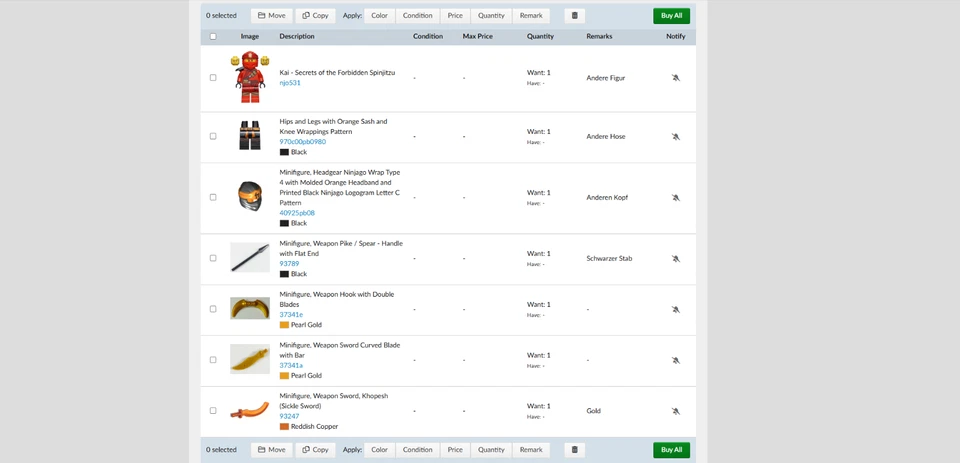
Task: Click the 'Schwarzer Stab' remark
Action: [x=609, y=258]
